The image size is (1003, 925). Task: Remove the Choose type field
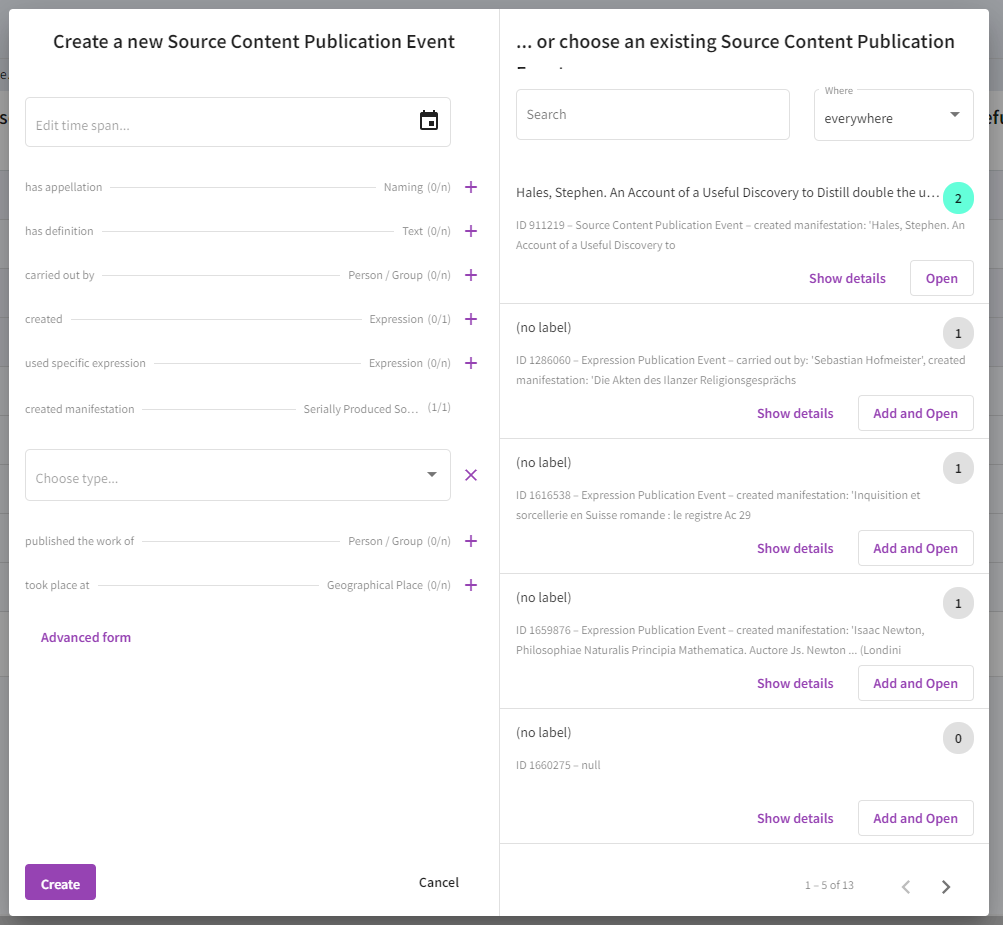point(471,475)
